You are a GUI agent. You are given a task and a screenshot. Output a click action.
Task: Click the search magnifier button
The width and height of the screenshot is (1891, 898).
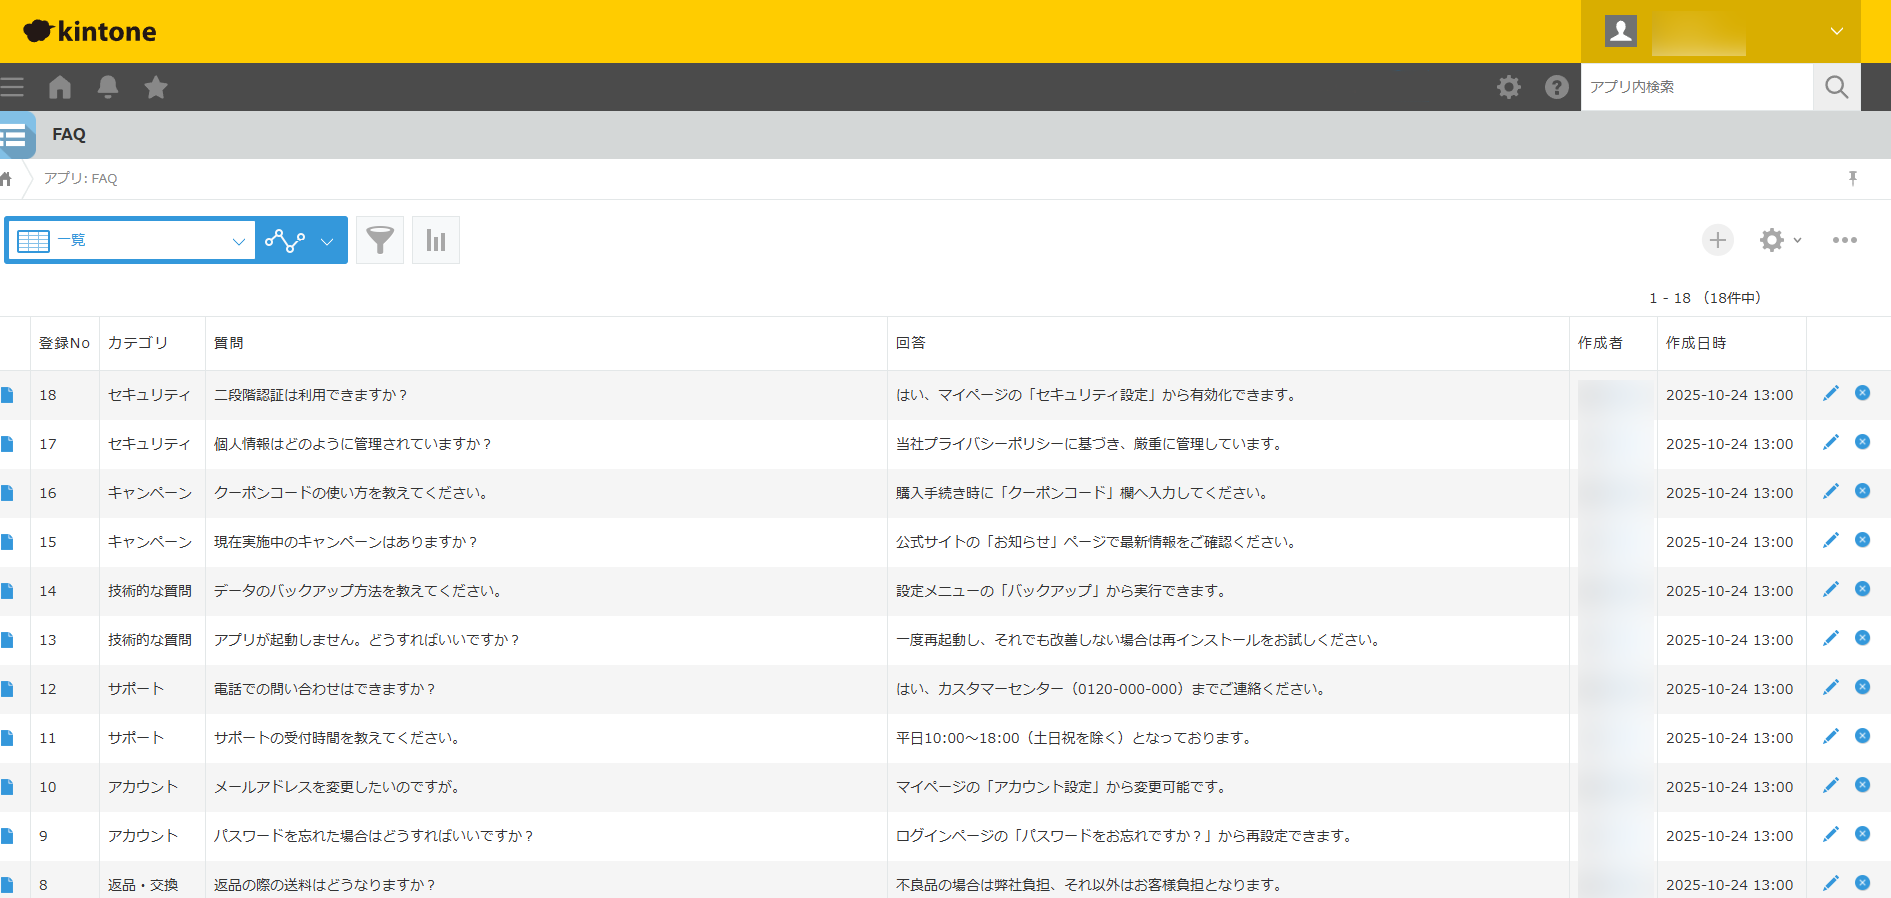click(1836, 87)
